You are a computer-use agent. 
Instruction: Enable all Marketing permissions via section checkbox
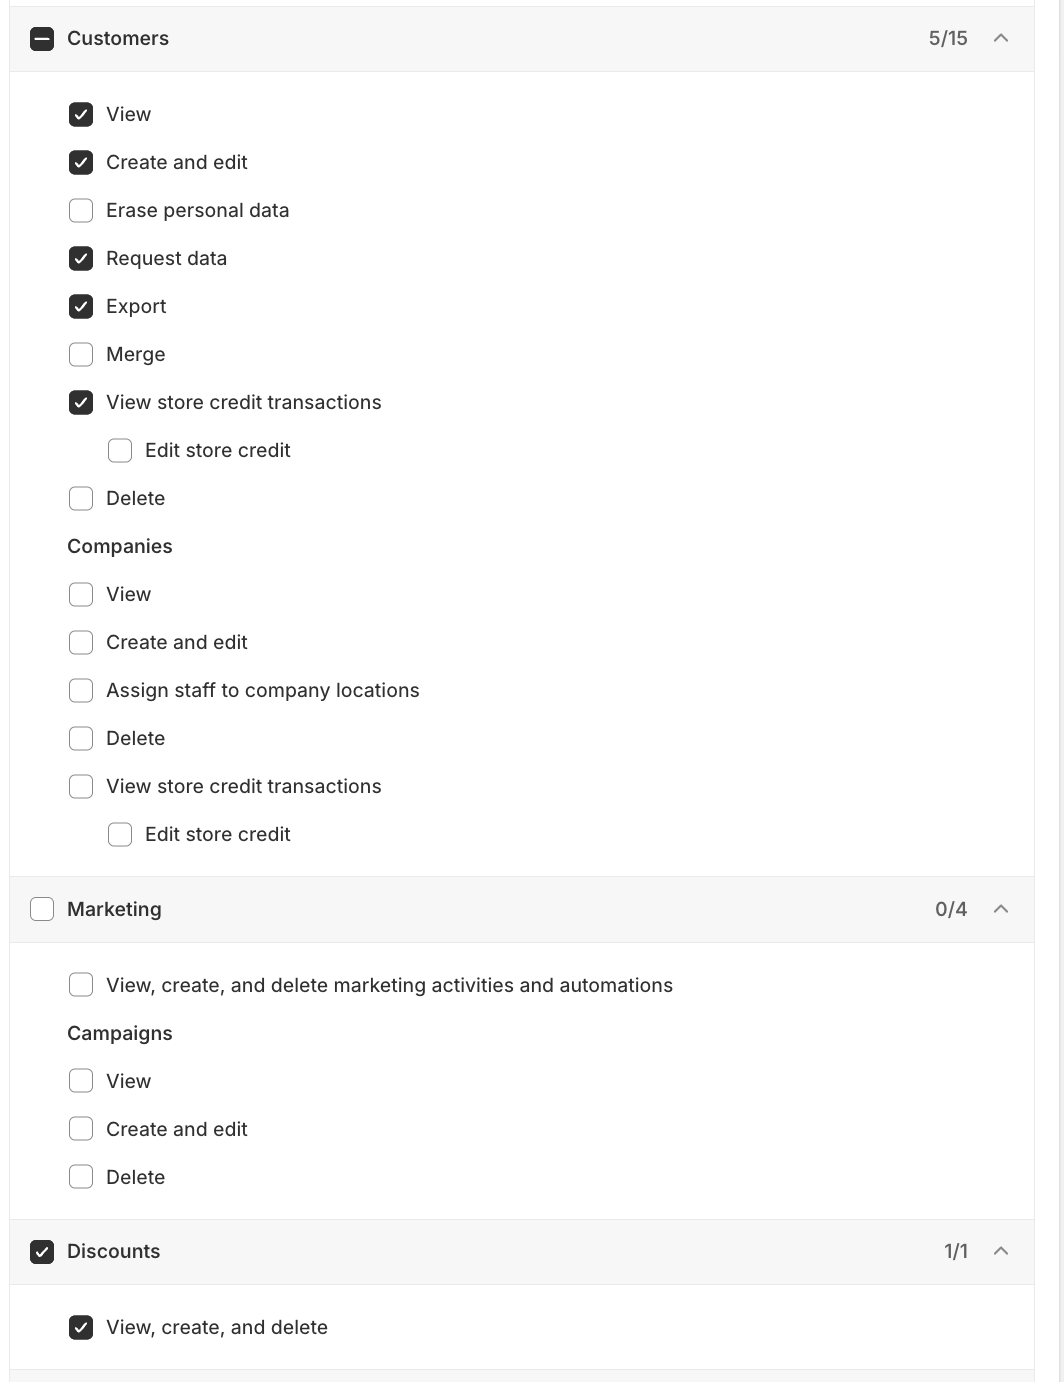(41, 909)
